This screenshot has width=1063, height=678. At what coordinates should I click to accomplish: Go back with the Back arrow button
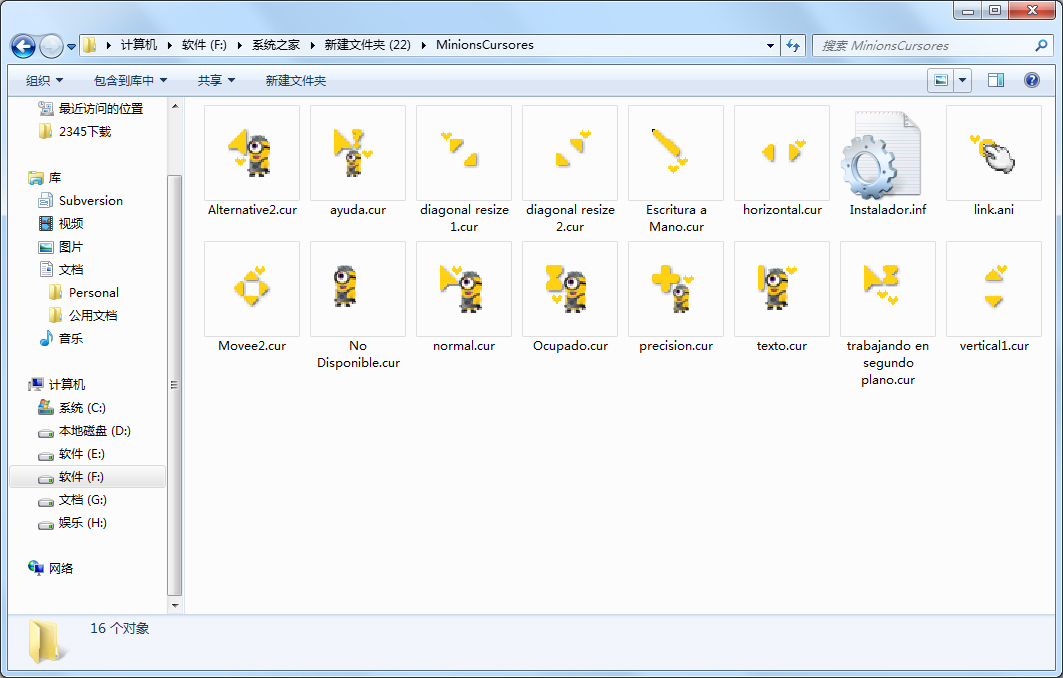[23, 46]
